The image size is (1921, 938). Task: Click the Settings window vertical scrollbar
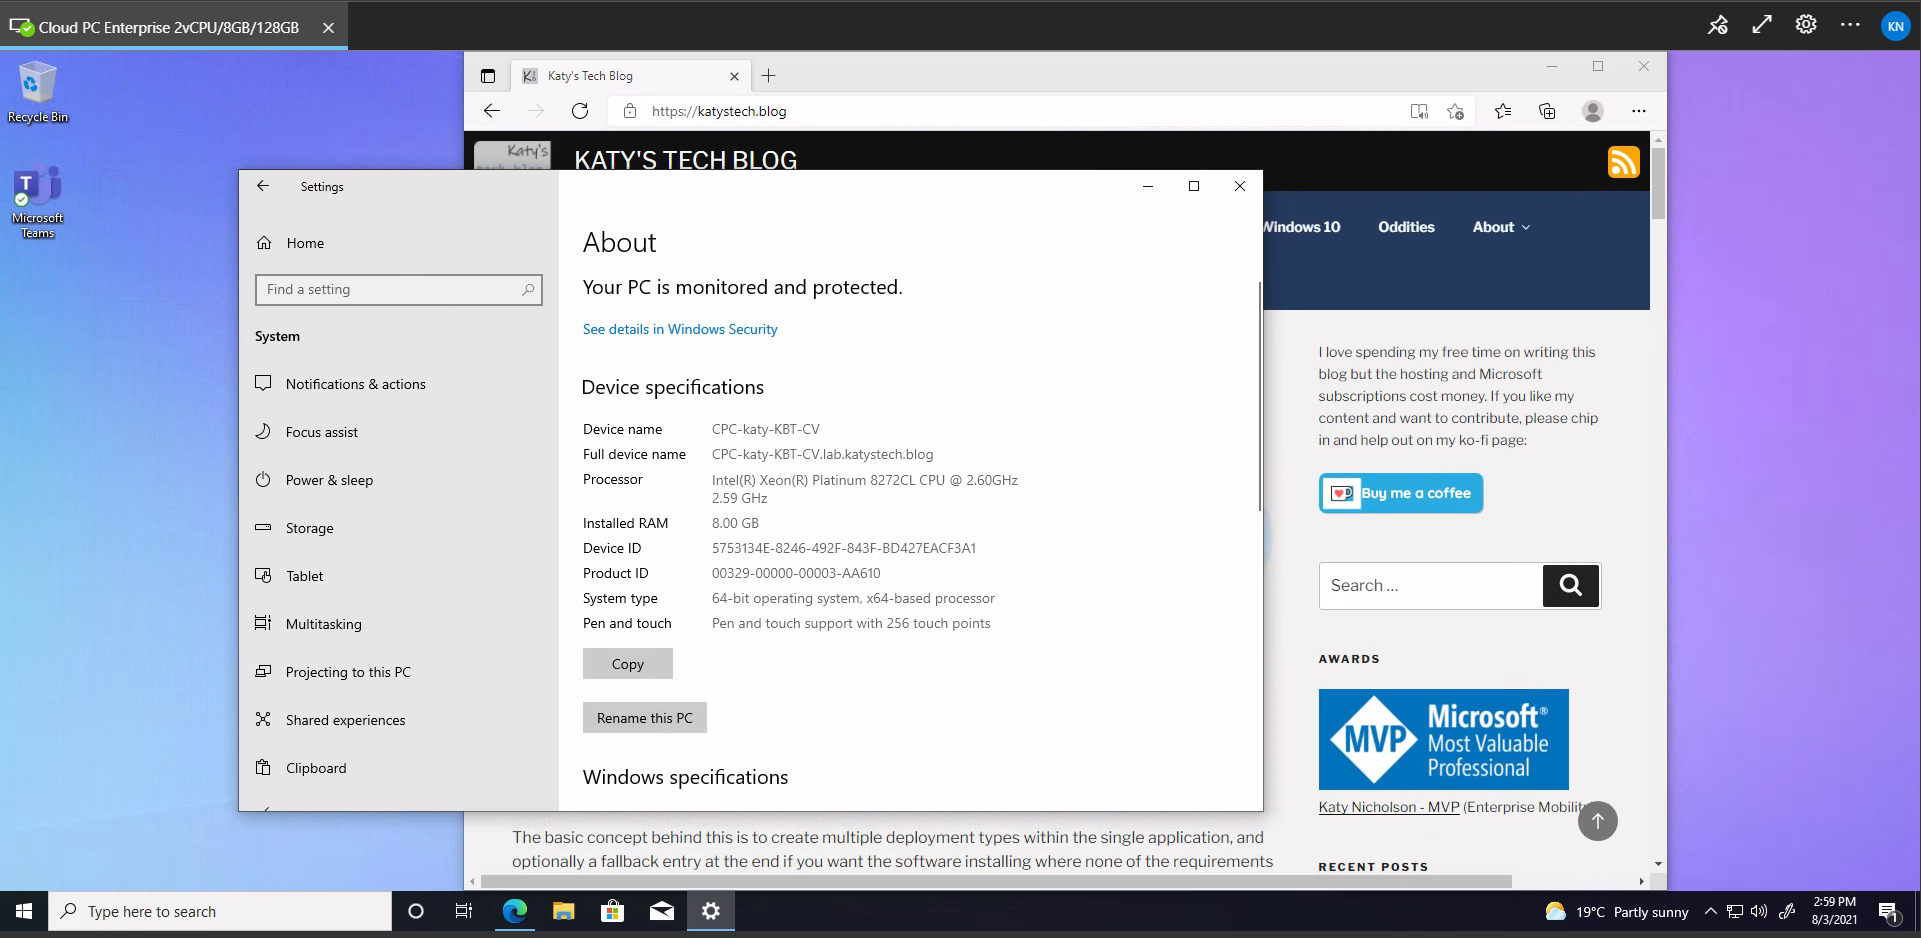1259,400
